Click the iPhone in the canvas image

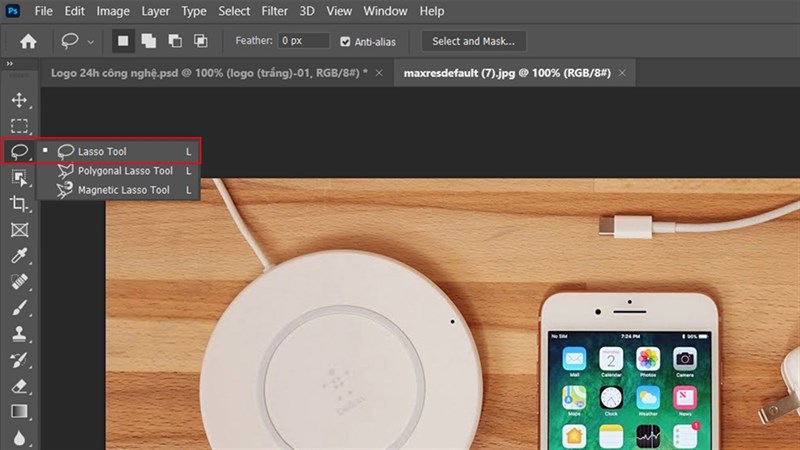coord(629,371)
